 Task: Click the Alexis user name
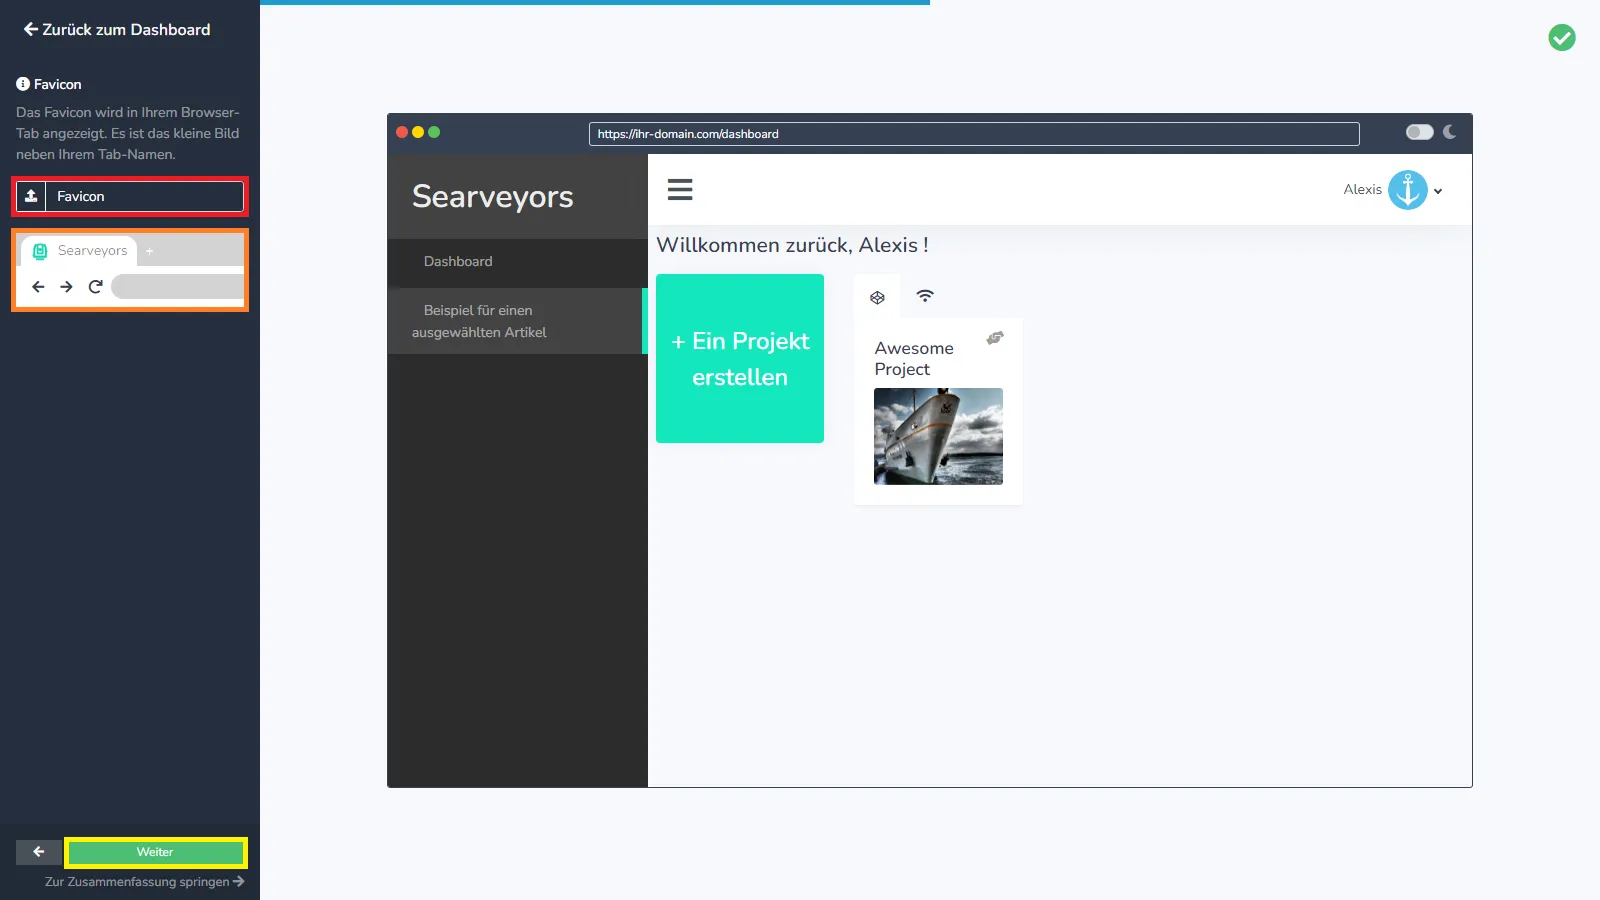[1362, 190]
